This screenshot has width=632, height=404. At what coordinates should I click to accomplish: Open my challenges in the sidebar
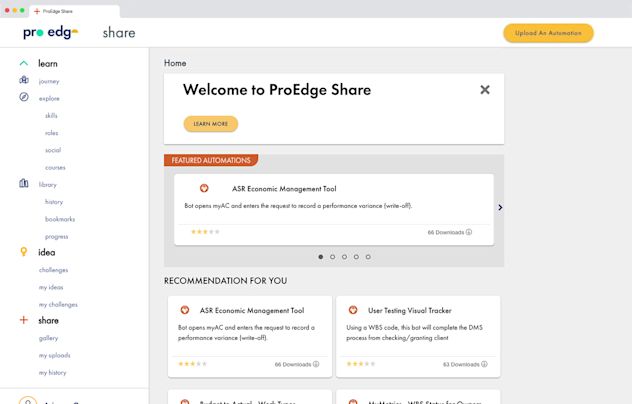[58, 305]
